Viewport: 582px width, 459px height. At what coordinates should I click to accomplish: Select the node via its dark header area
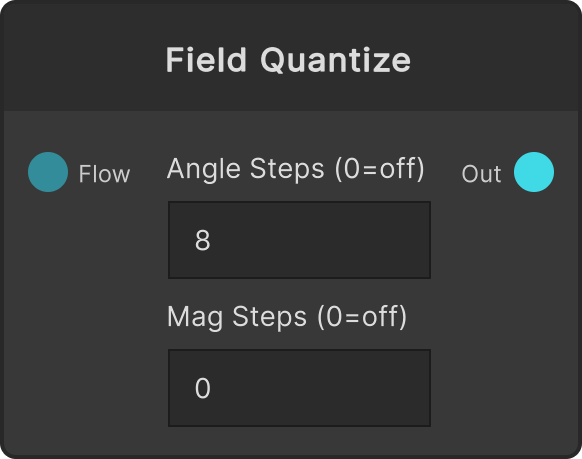(291, 56)
